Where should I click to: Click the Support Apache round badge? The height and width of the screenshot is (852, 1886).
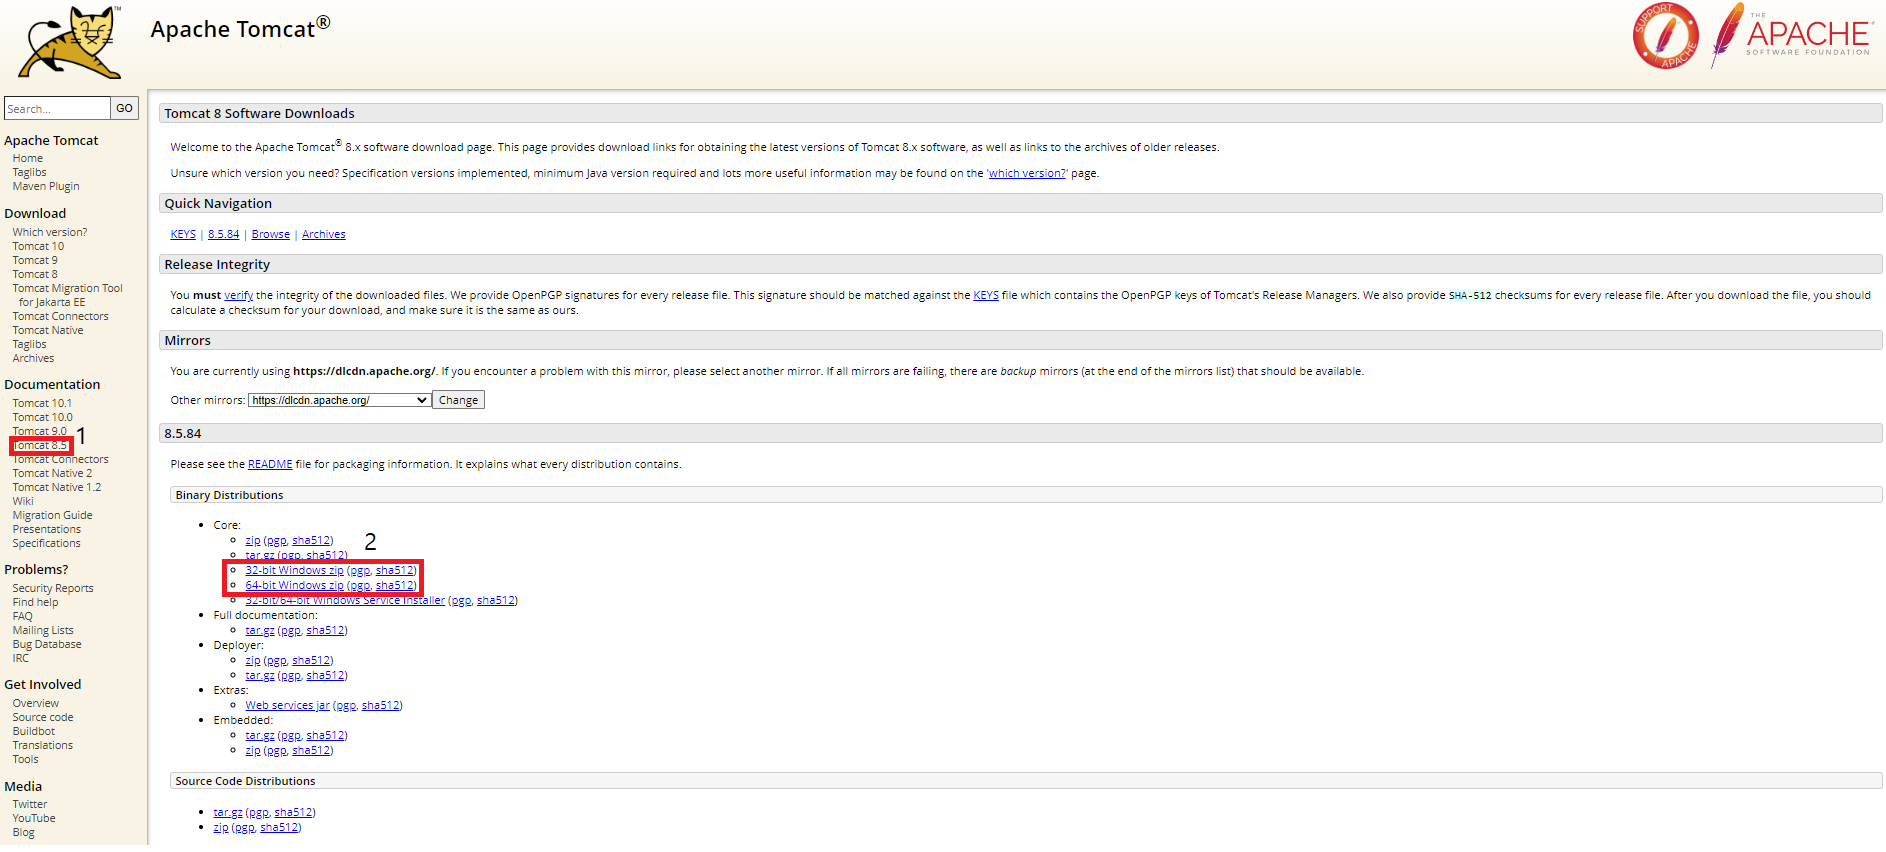[1665, 36]
